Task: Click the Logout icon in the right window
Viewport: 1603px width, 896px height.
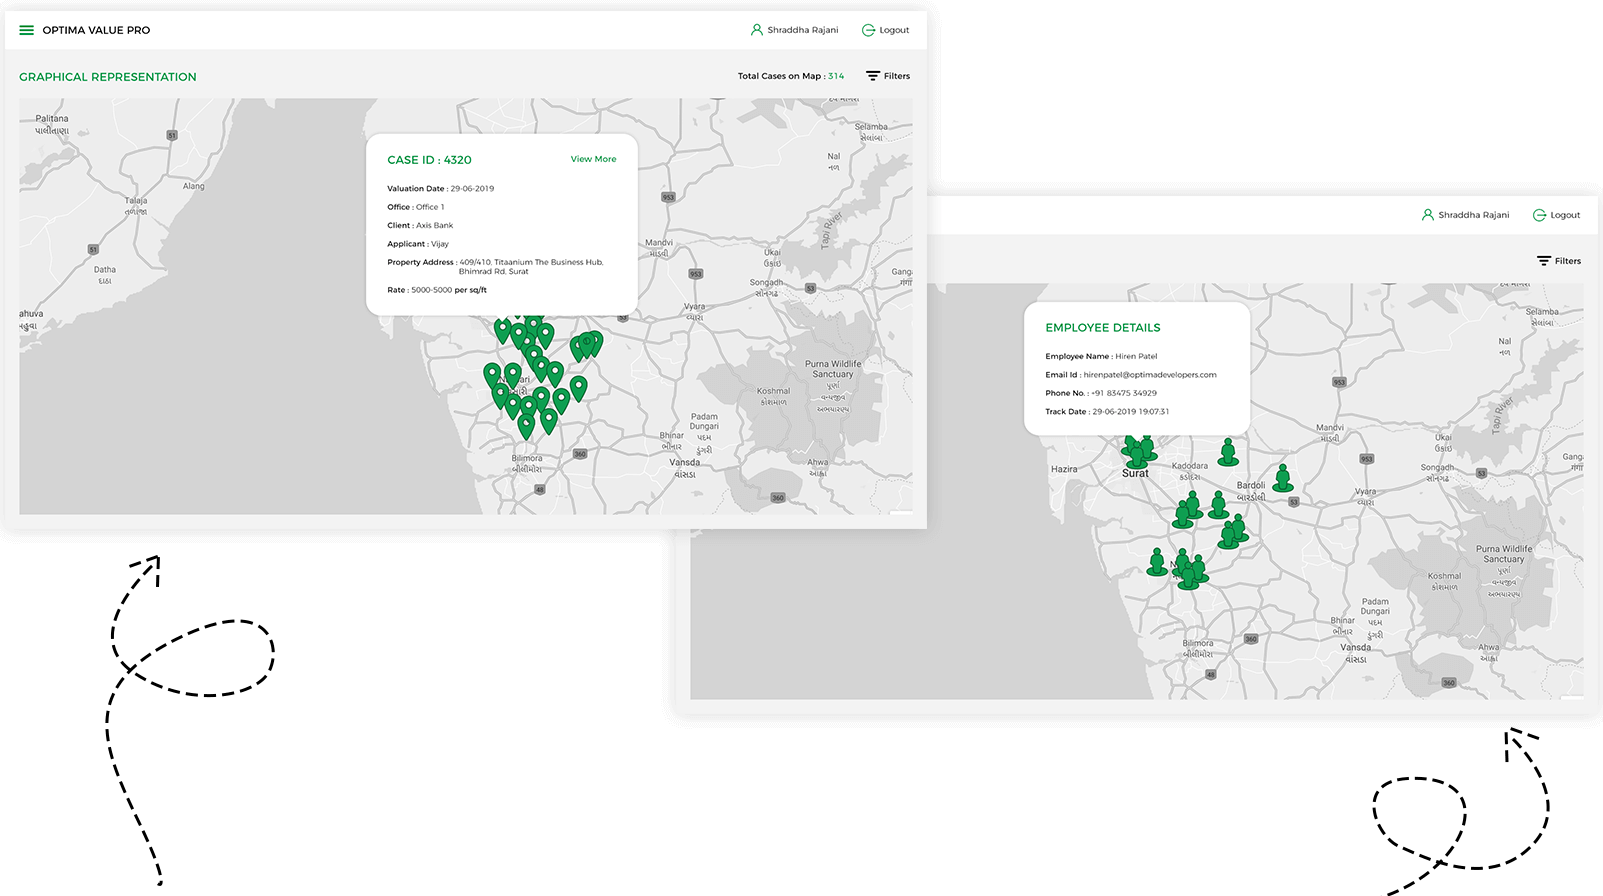Action: [x=1539, y=215]
